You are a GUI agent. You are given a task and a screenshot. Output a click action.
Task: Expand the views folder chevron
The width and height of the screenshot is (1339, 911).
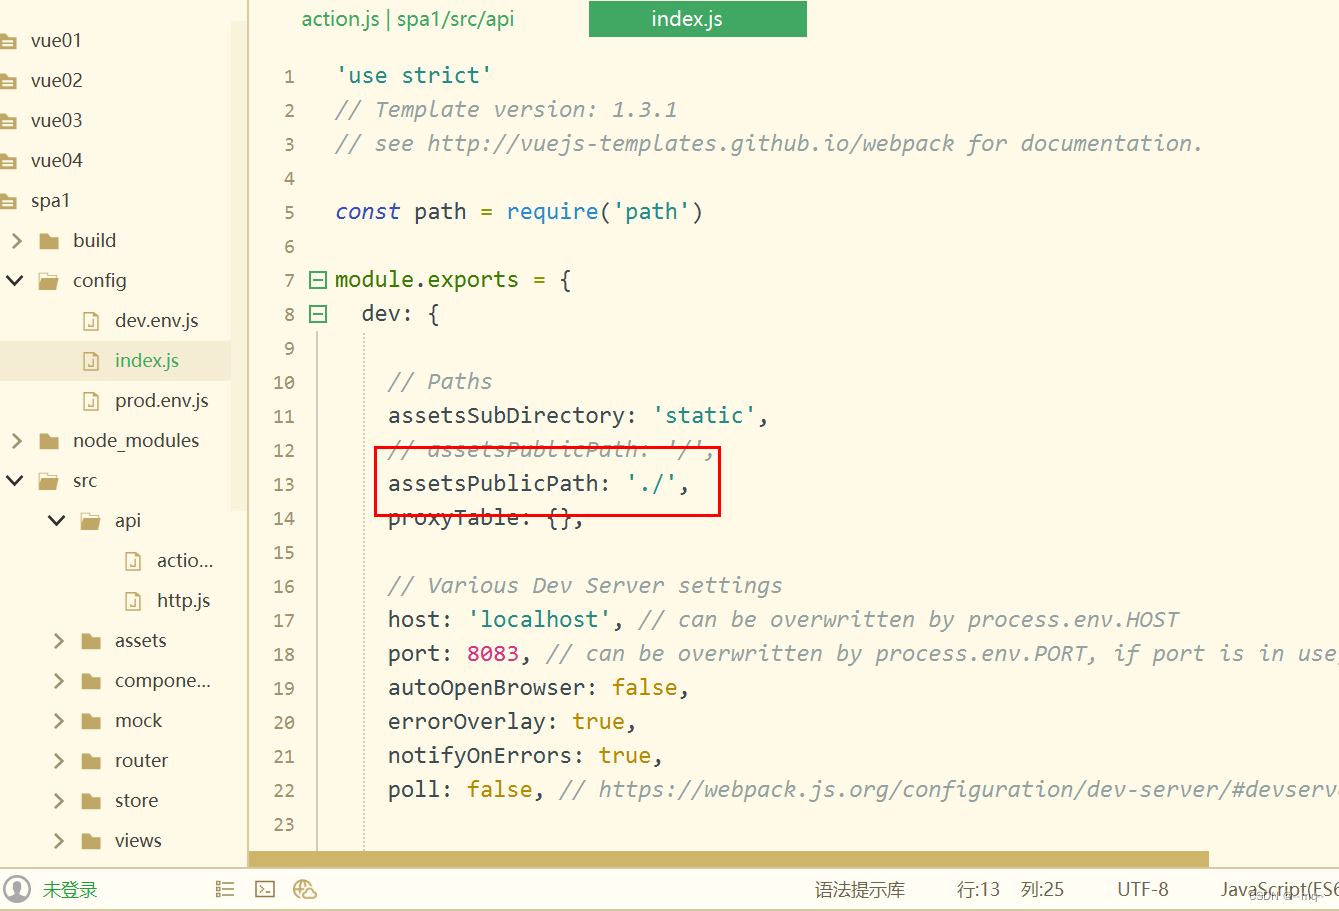[58, 841]
